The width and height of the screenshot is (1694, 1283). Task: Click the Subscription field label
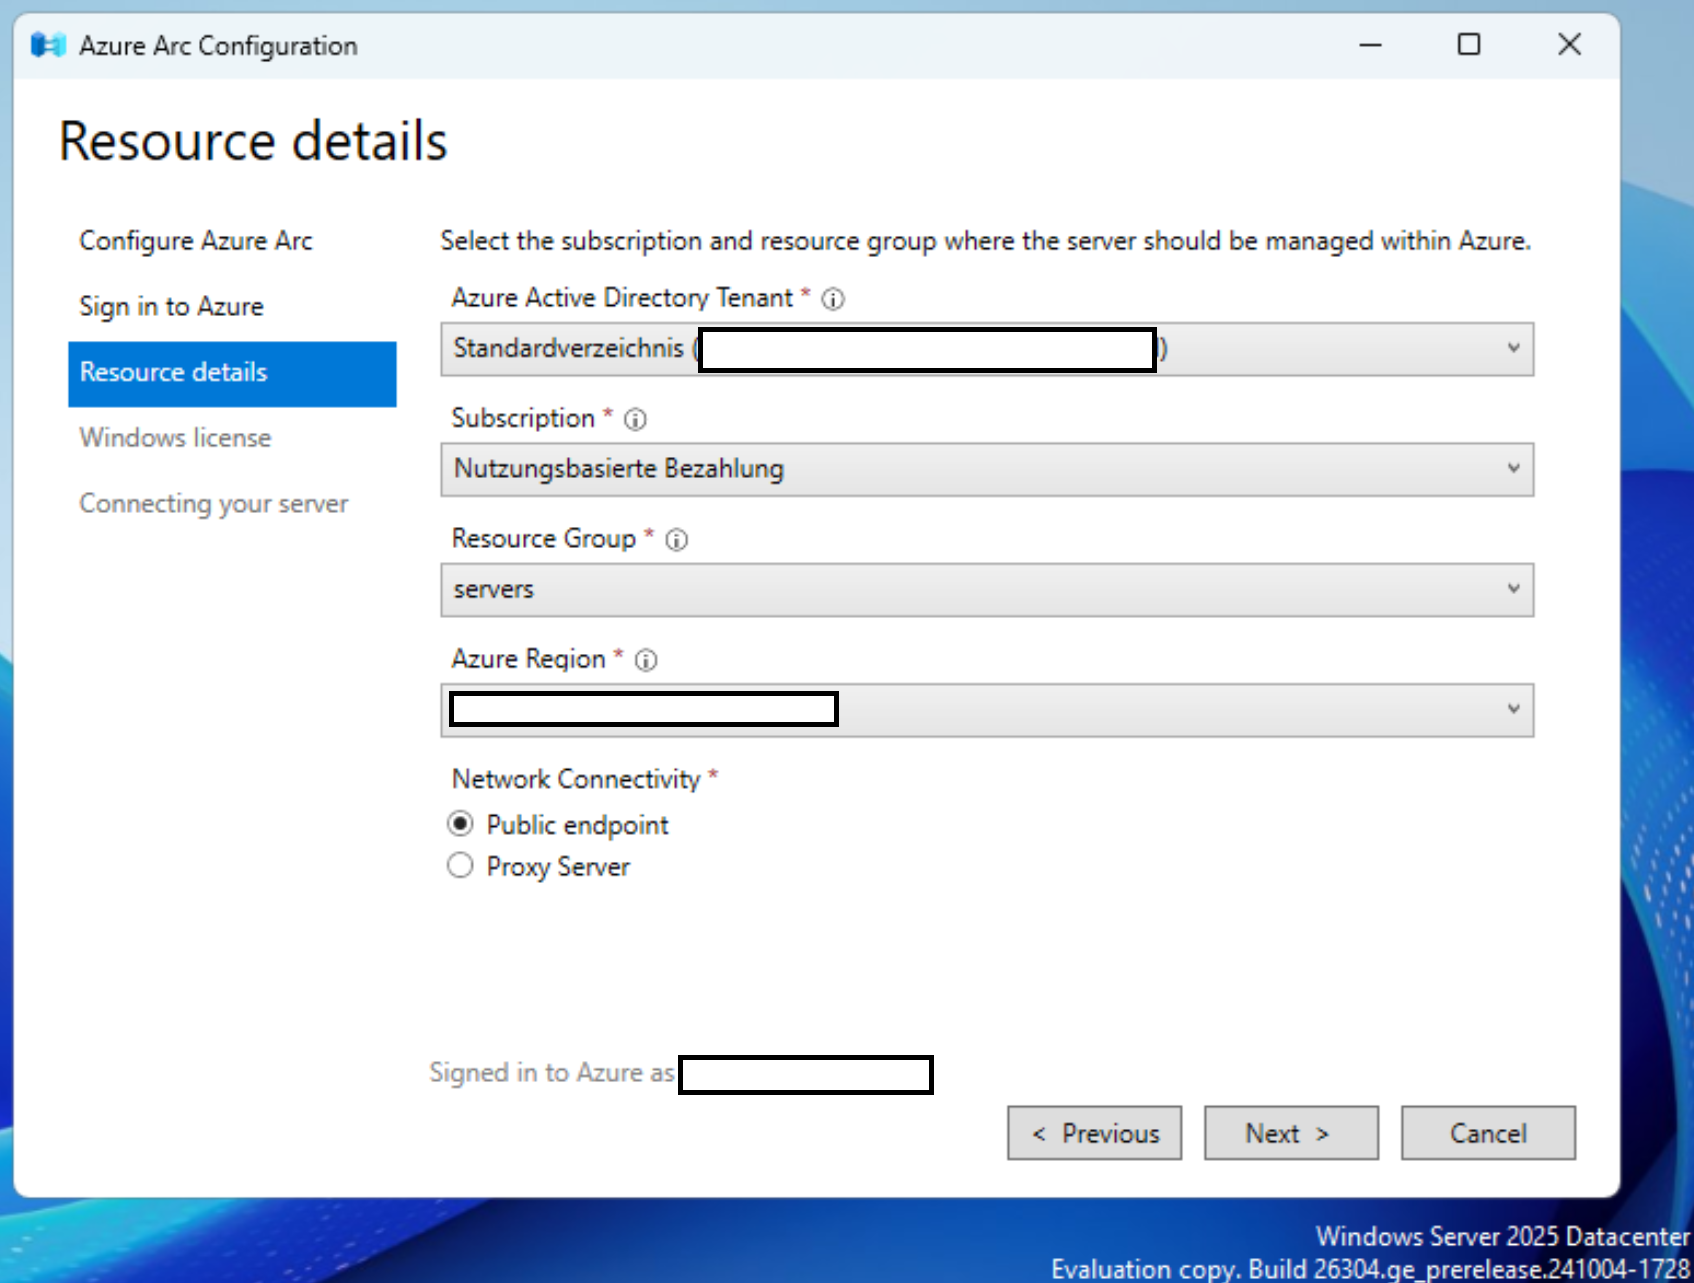tap(523, 418)
